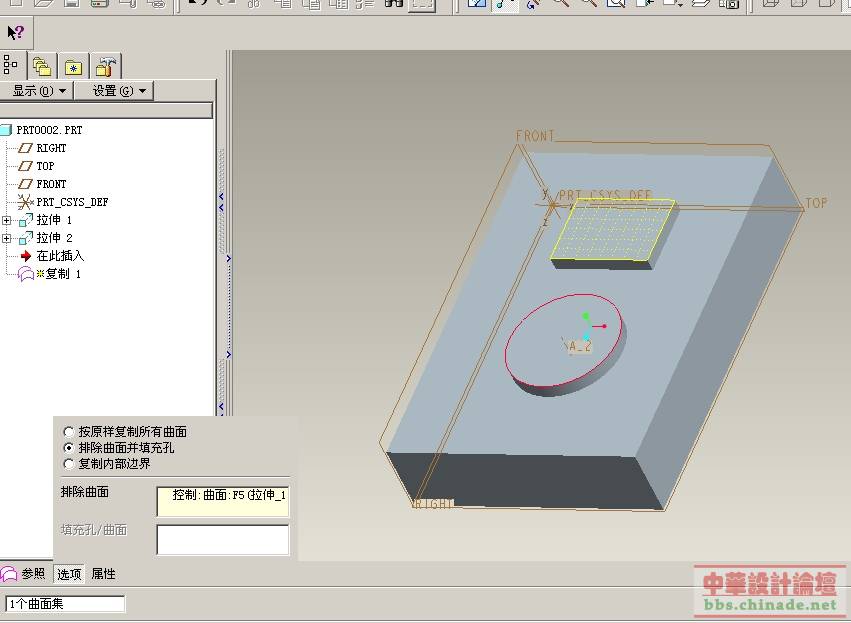Image resolution: width=851 pixels, height=623 pixels.
Task: Select the RIGHT datum plane in tree
Action: click(x=51, y=148)
